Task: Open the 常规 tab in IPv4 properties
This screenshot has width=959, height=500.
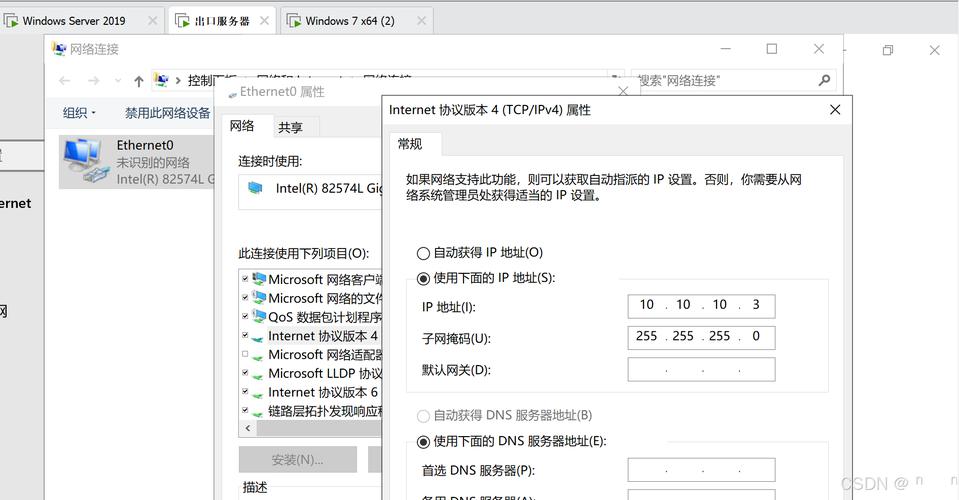Action: point(410,144)
